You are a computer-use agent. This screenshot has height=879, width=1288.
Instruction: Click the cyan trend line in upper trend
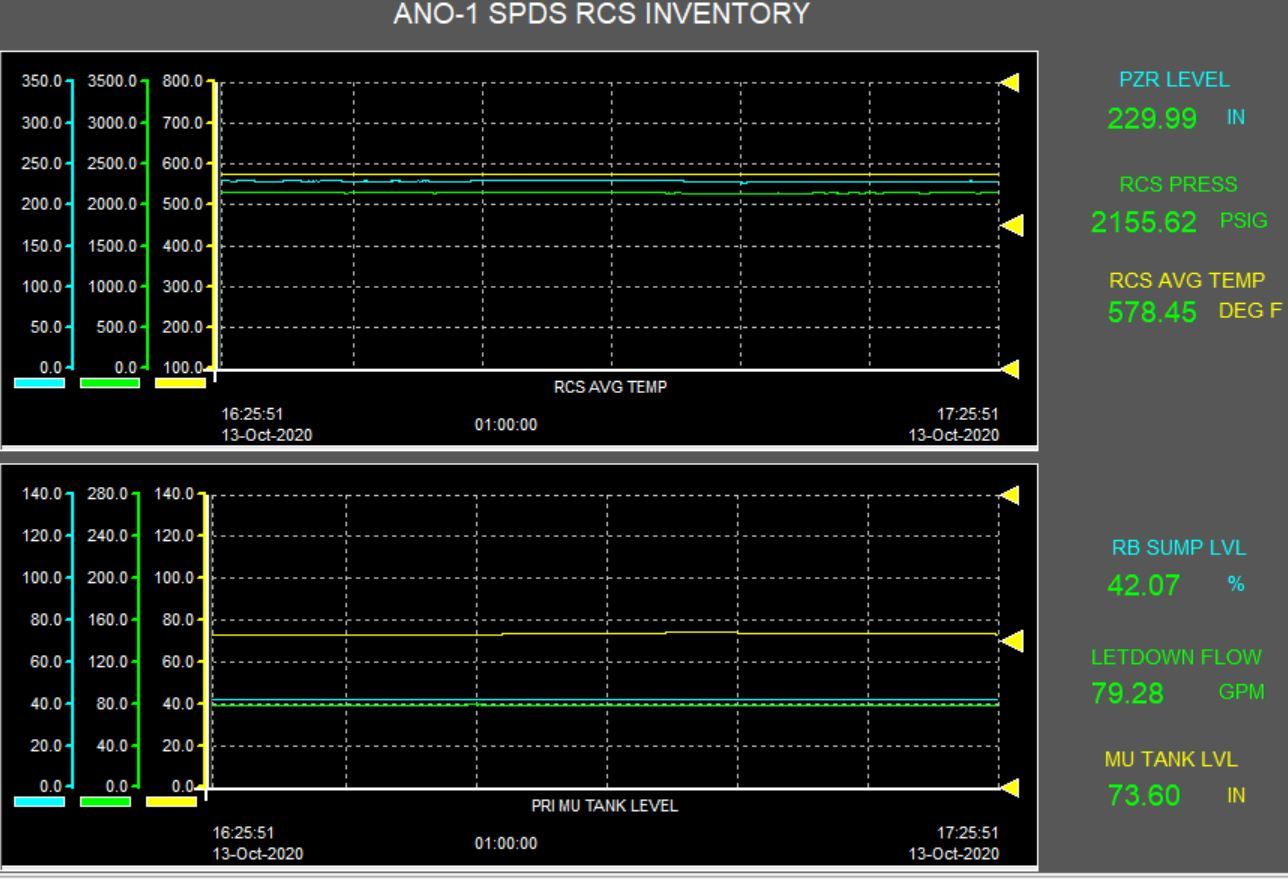coord(608,182)
